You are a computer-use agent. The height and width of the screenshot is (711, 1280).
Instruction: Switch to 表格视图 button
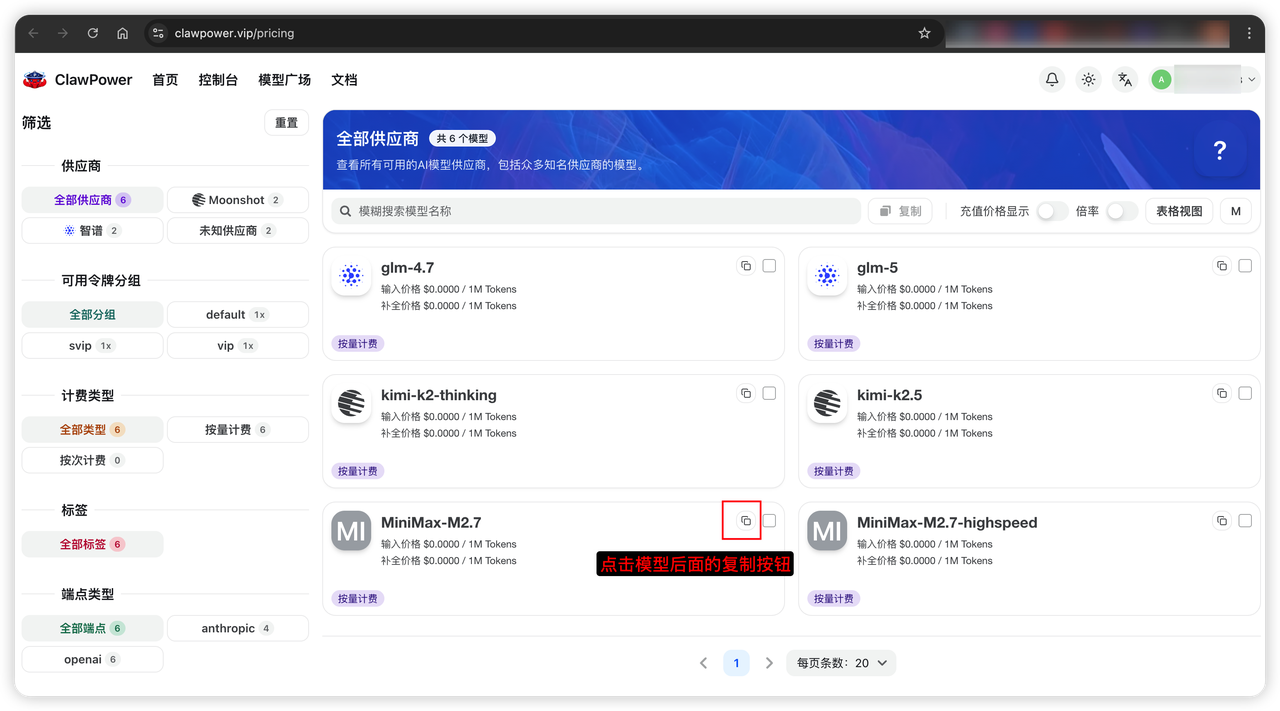click(x=1179, y=211)
